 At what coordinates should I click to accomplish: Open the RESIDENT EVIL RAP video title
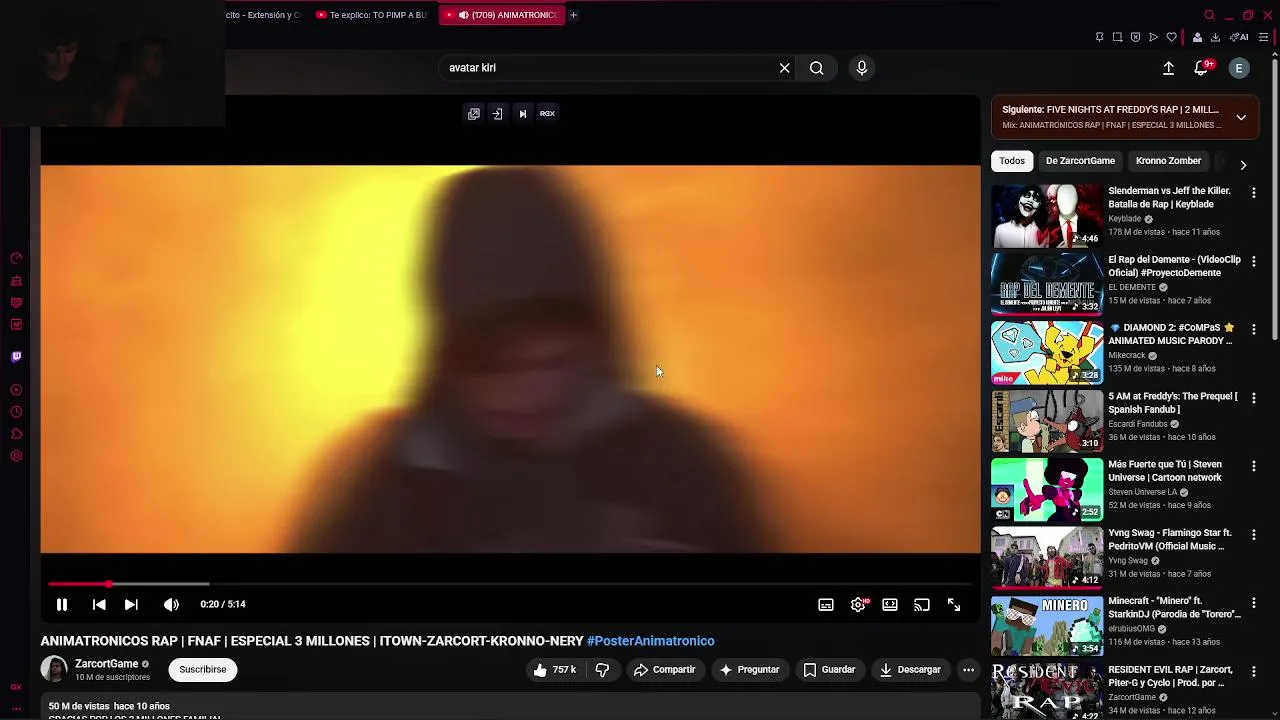coord(1170,676)
